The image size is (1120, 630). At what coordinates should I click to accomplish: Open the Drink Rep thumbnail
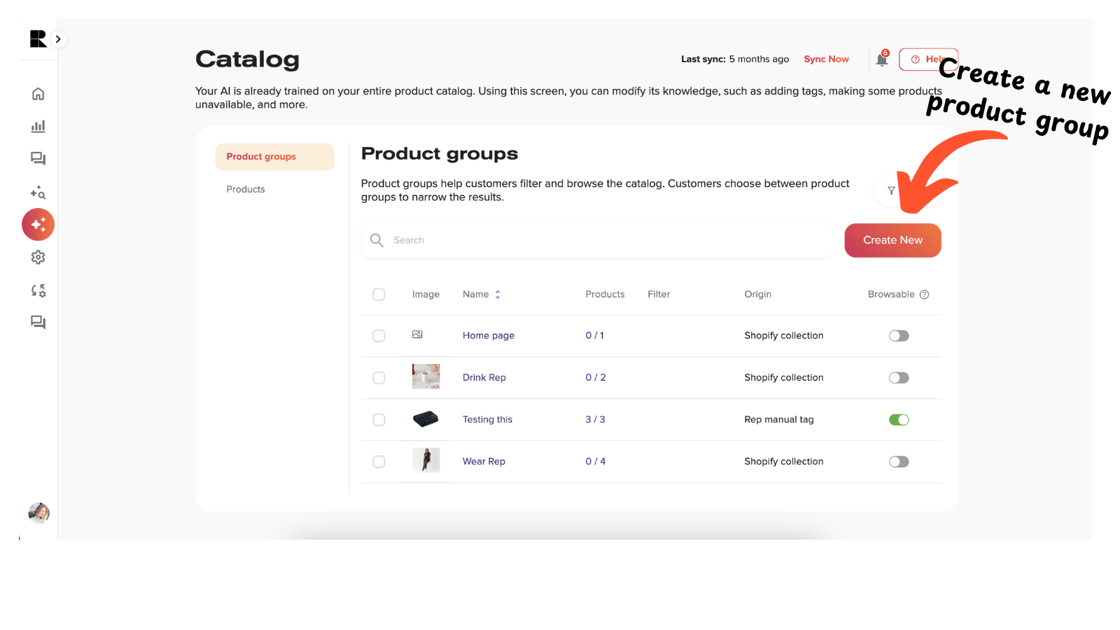[x=426, y=376]
